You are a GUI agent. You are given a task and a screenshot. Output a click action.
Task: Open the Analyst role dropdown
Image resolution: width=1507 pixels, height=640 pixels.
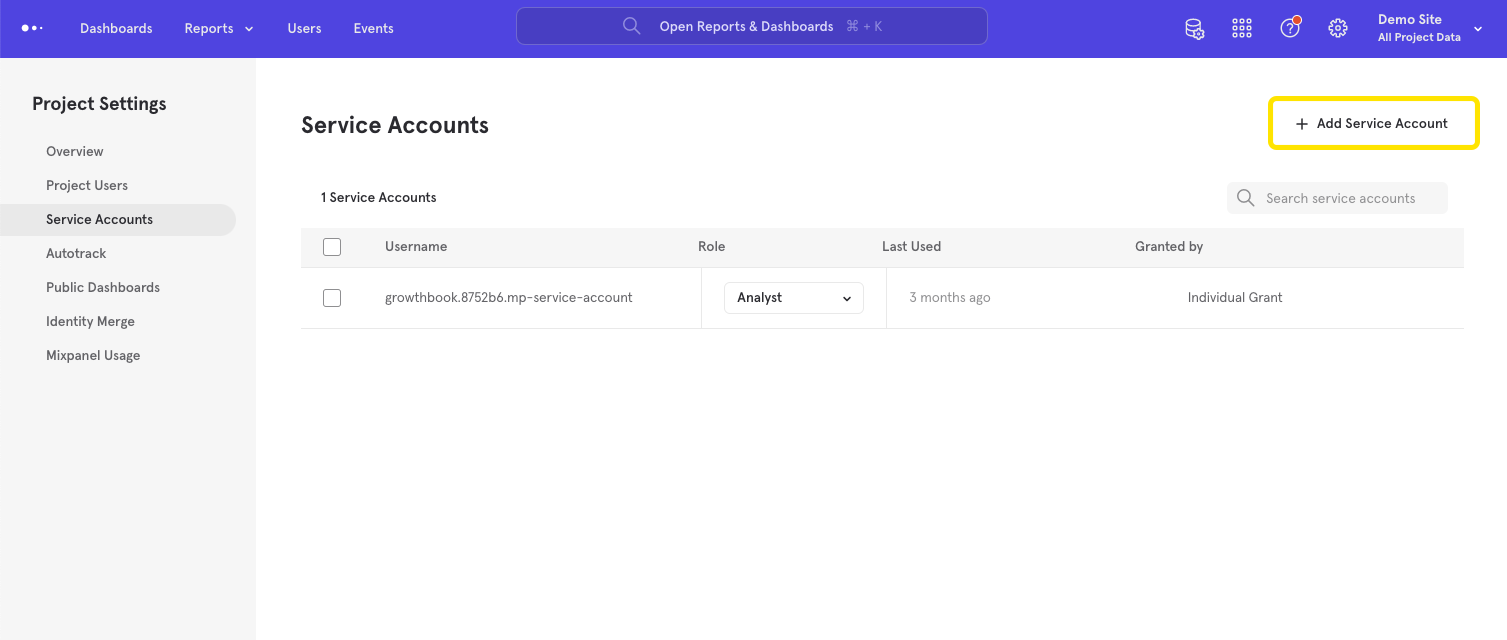tap(793, 298)
